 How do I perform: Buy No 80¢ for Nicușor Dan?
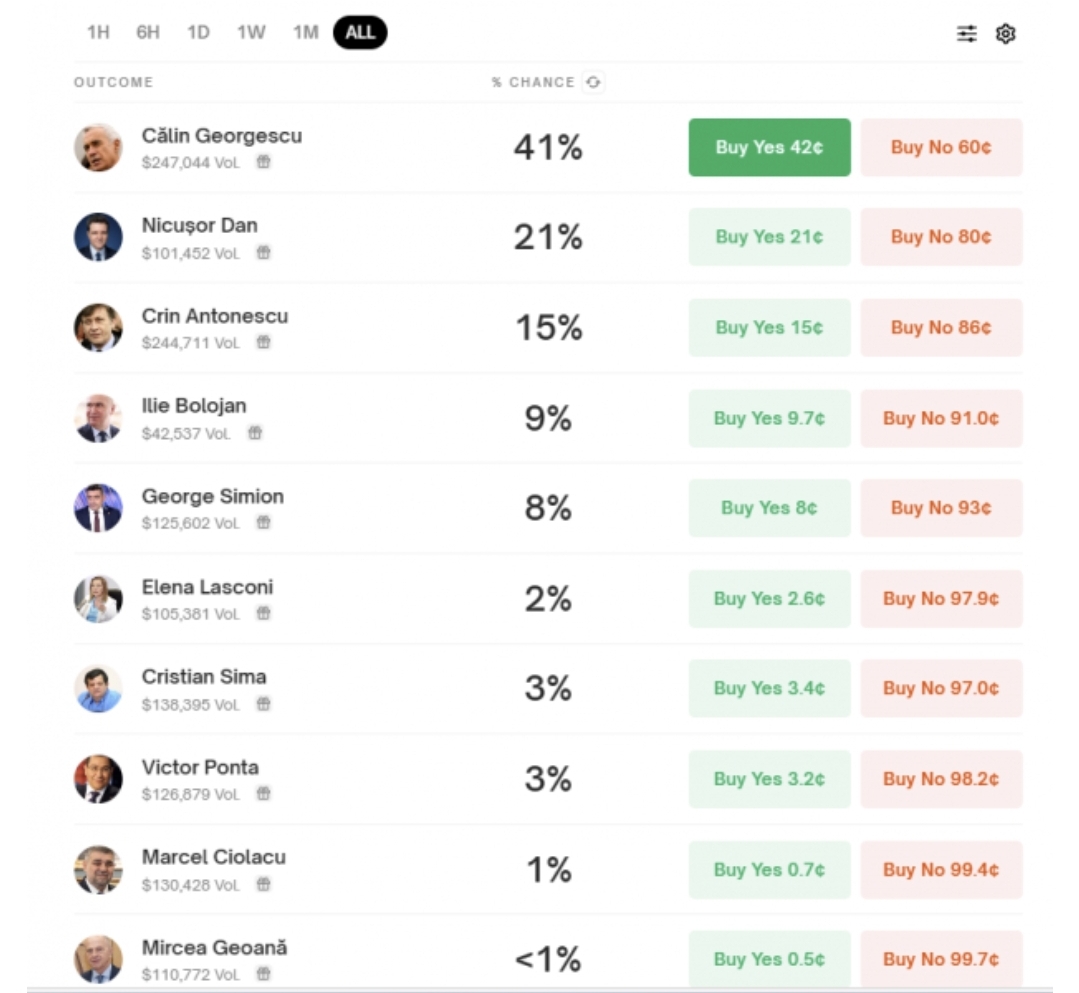941,237
